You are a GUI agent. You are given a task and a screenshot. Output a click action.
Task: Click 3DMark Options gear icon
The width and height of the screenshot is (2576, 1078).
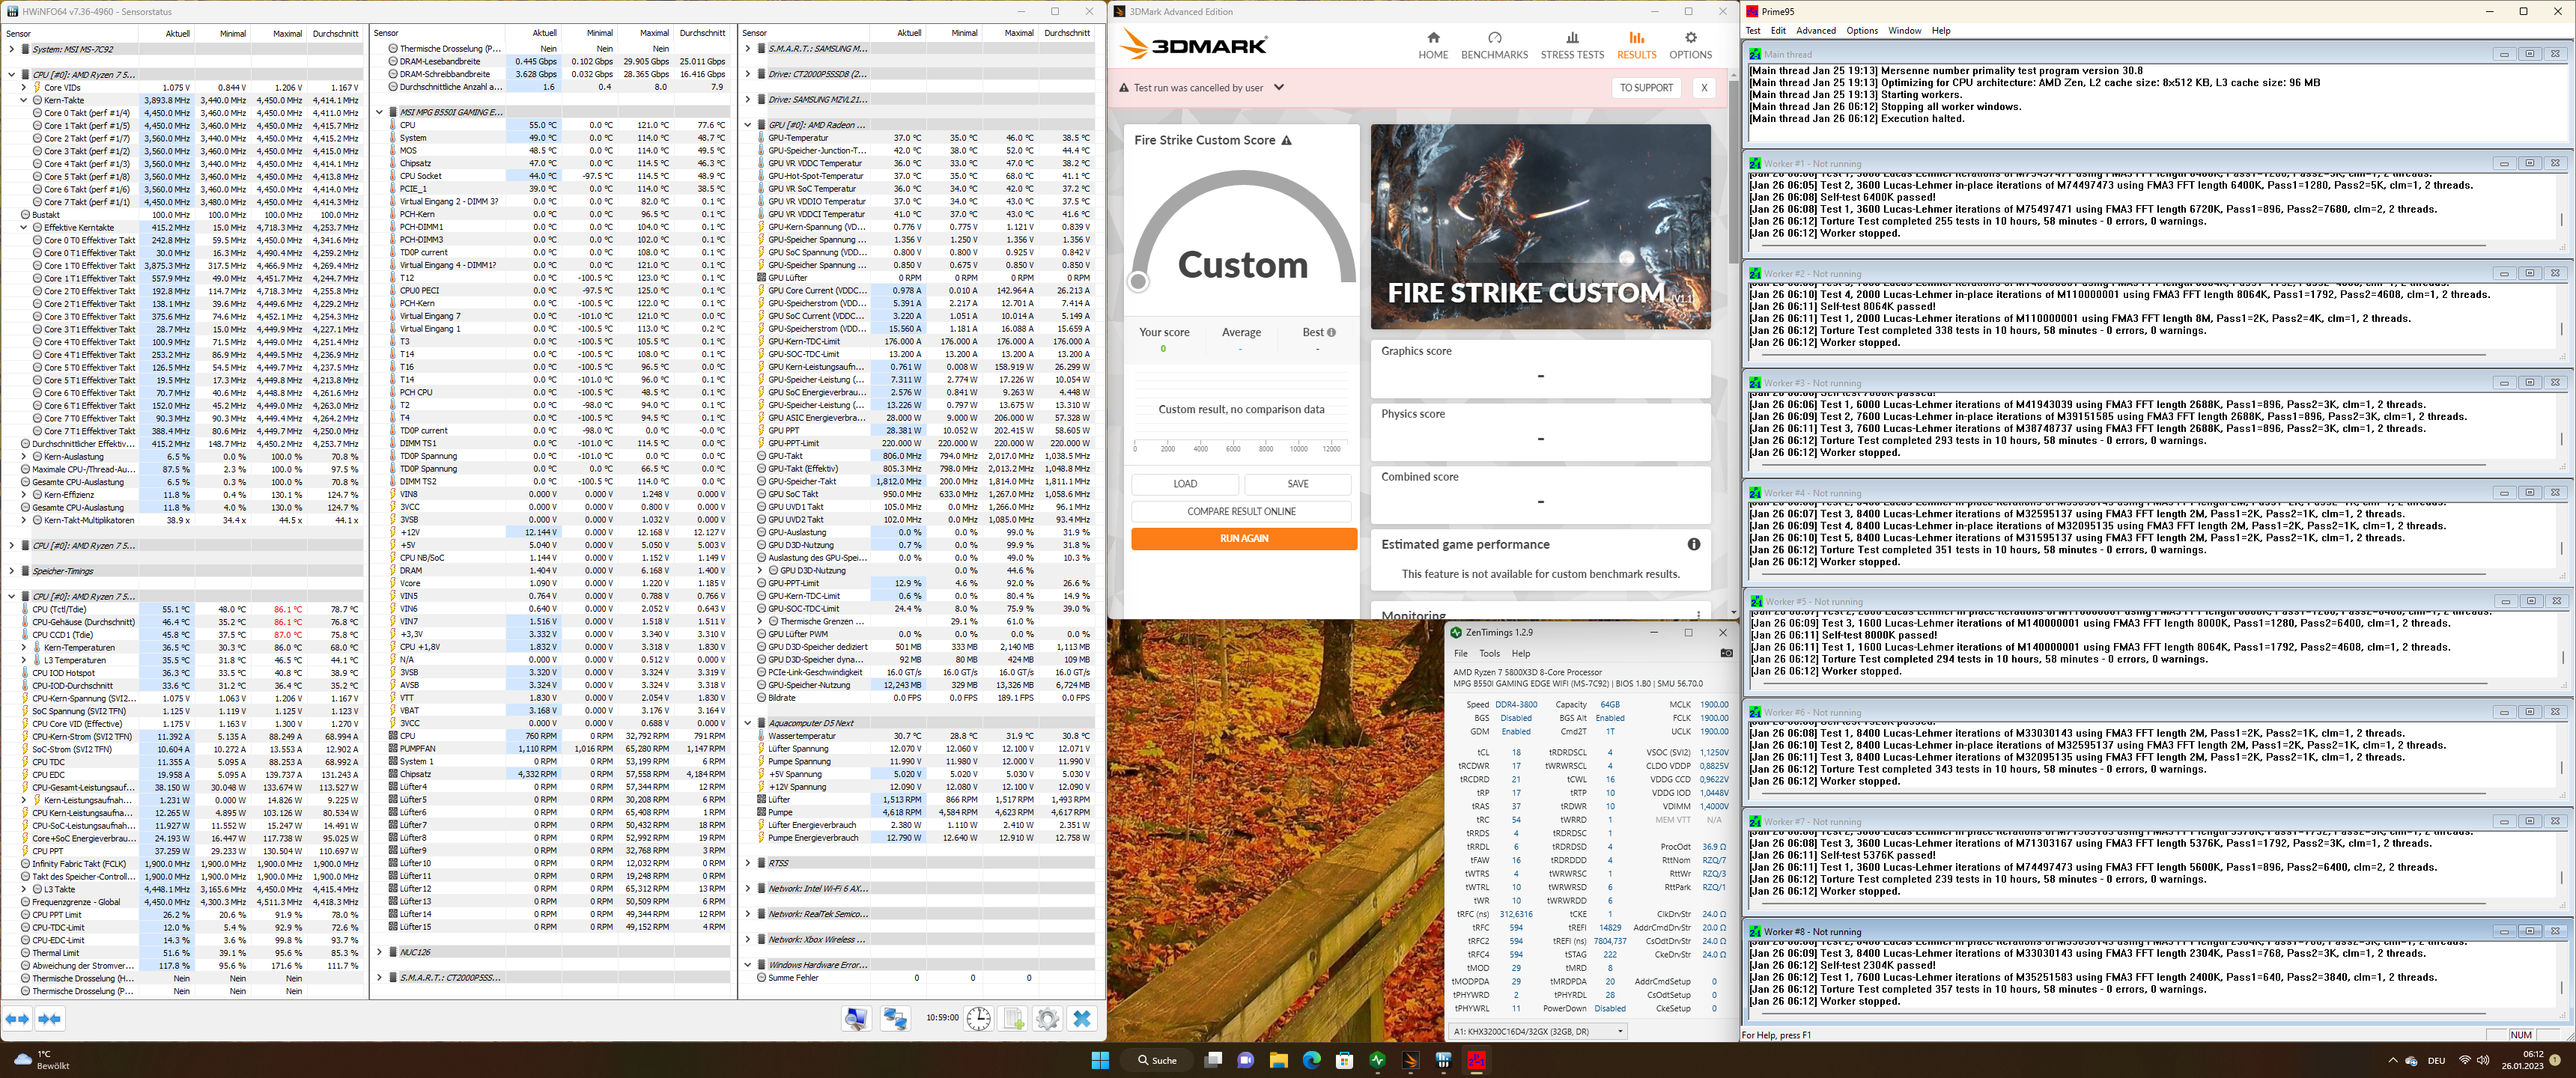[x=1690, y=45]
